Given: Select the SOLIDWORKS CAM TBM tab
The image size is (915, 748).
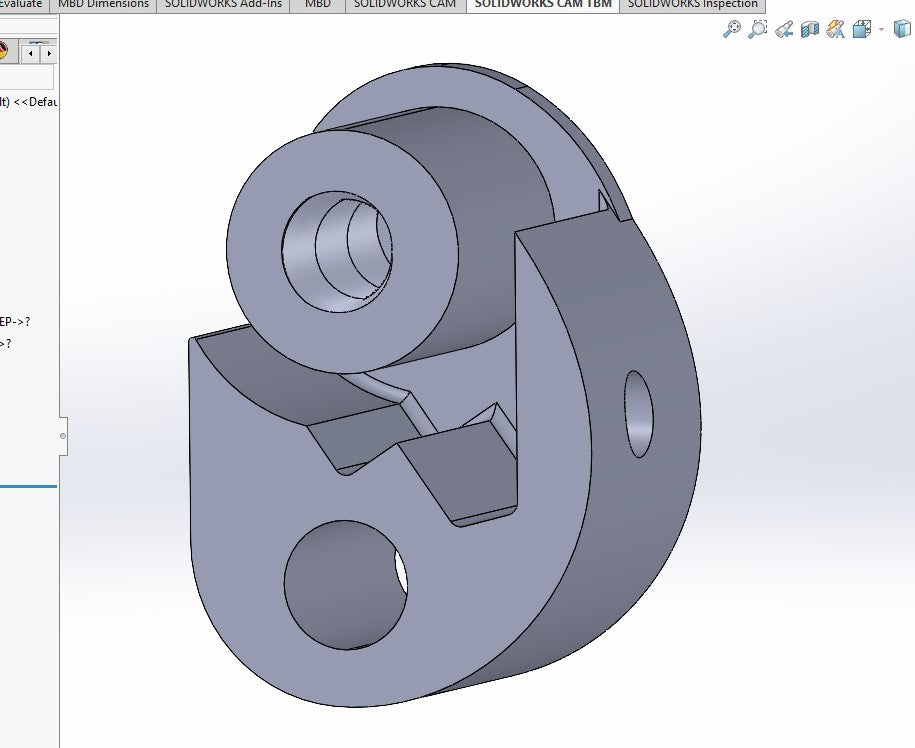Looking at the screenshot, I should (x=543, y=5).
